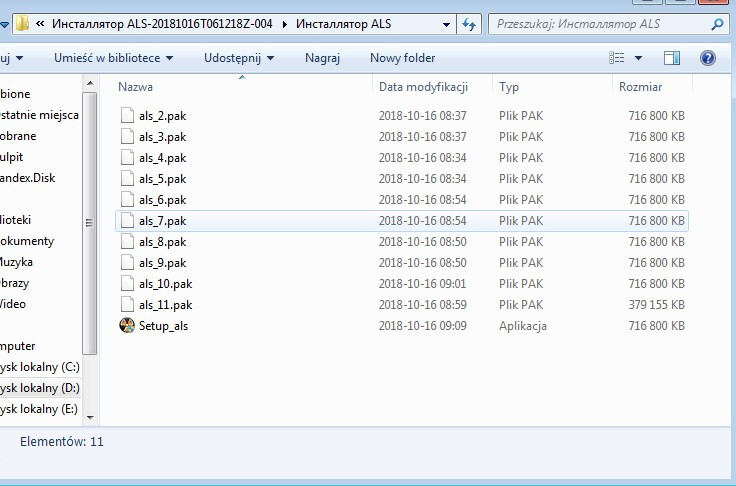Click the als_11.pak file icon
Image resolution: width=736 pixels, height=486 pixels.
(127, 305)
